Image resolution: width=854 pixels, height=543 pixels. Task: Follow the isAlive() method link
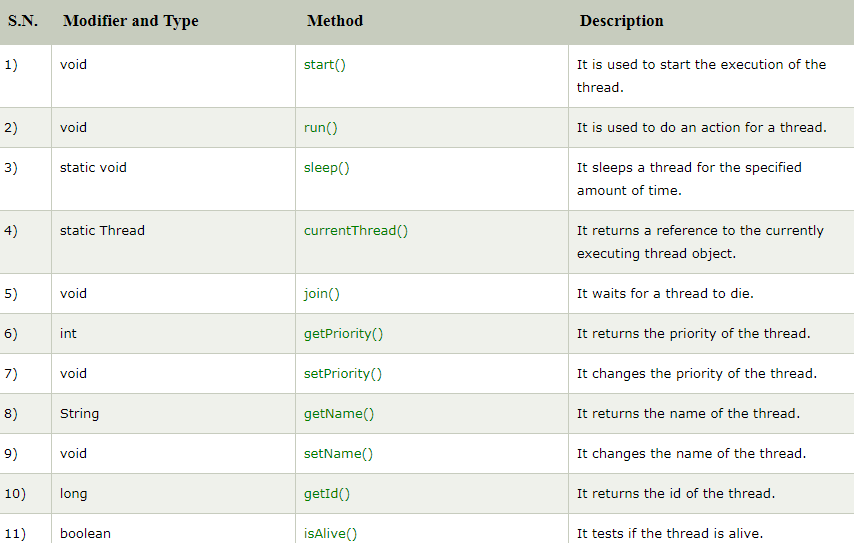(x=331, y=534)
